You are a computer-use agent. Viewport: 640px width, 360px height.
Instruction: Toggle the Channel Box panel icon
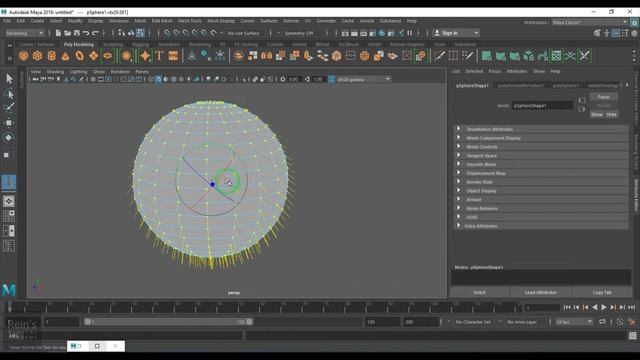tap(634, 33)
